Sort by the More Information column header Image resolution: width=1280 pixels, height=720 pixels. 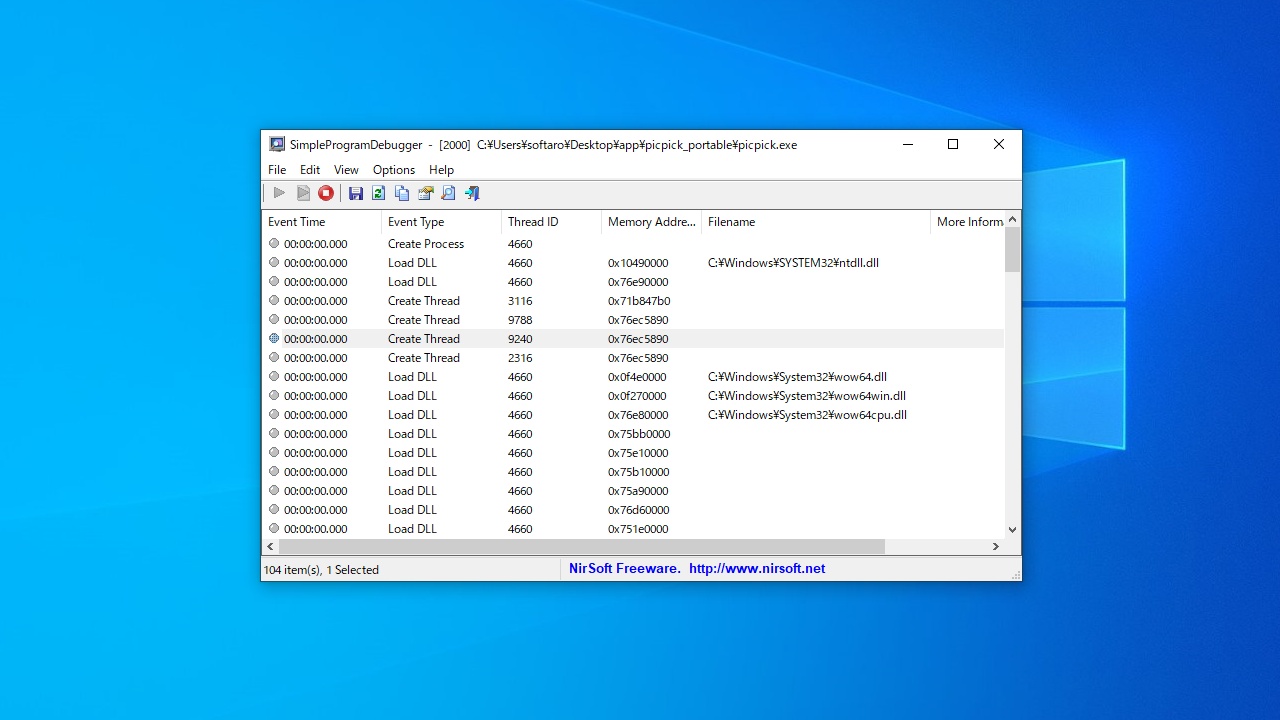pyautogui.click(x=967, y=222)
